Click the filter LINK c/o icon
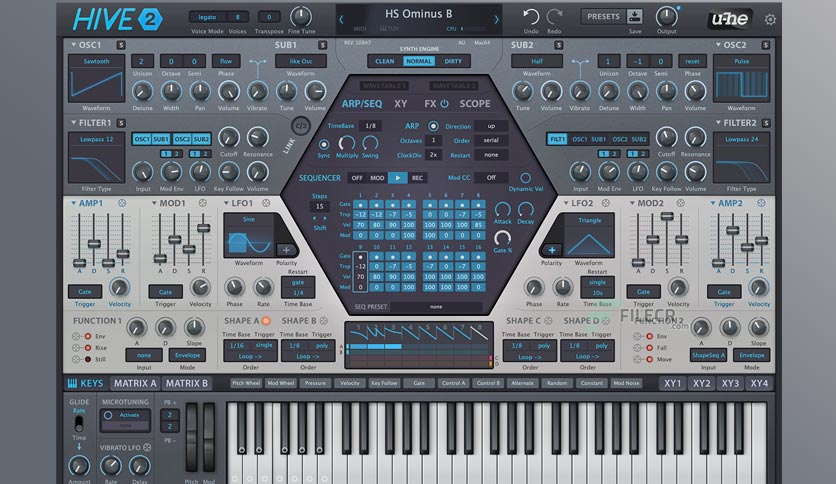 [x=301, y=126]
